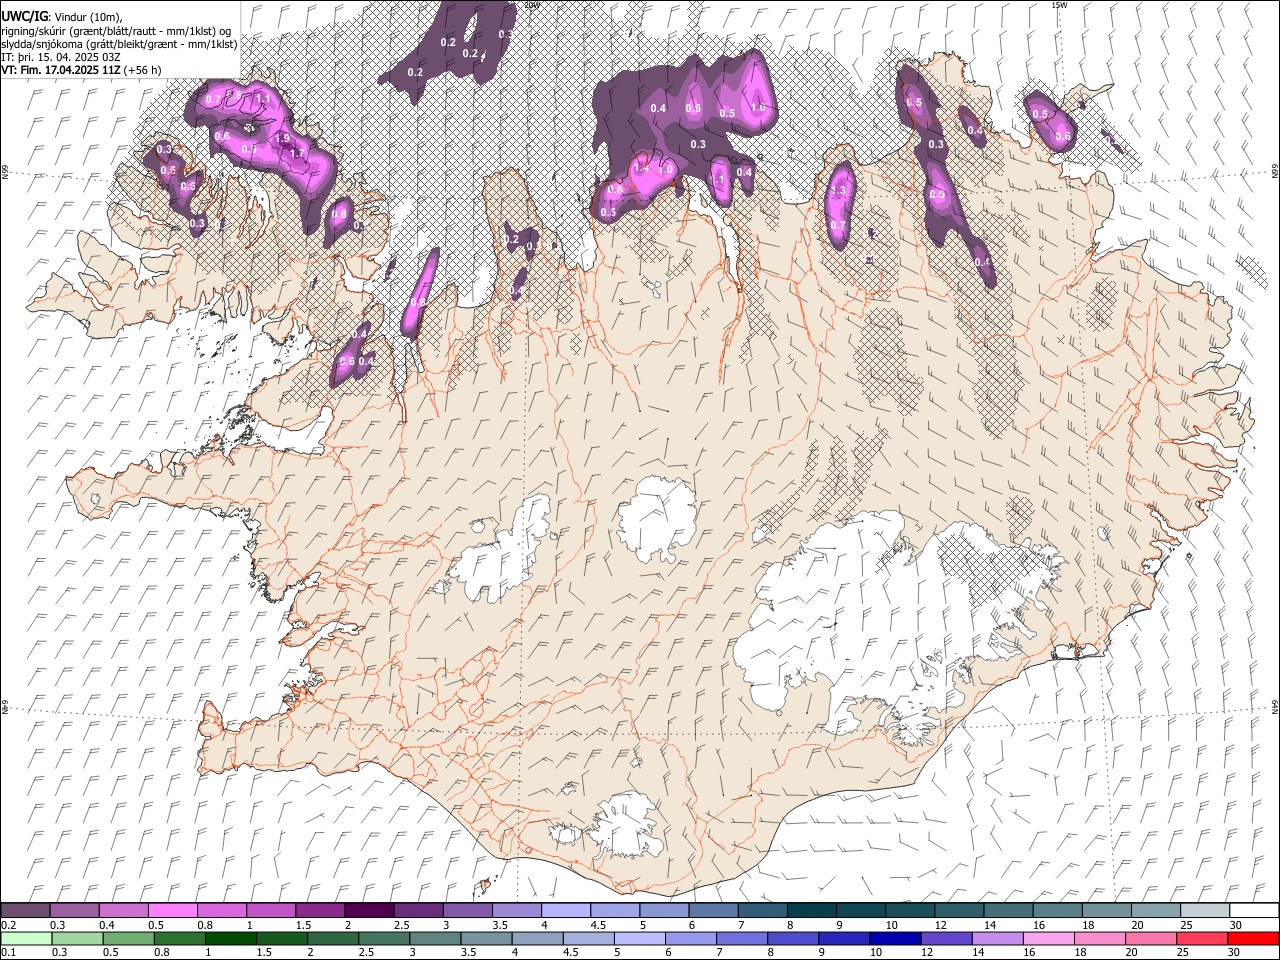1280x960 pixels.
Task: Click the 0.2 label under the snow legend
Action: 7,924
